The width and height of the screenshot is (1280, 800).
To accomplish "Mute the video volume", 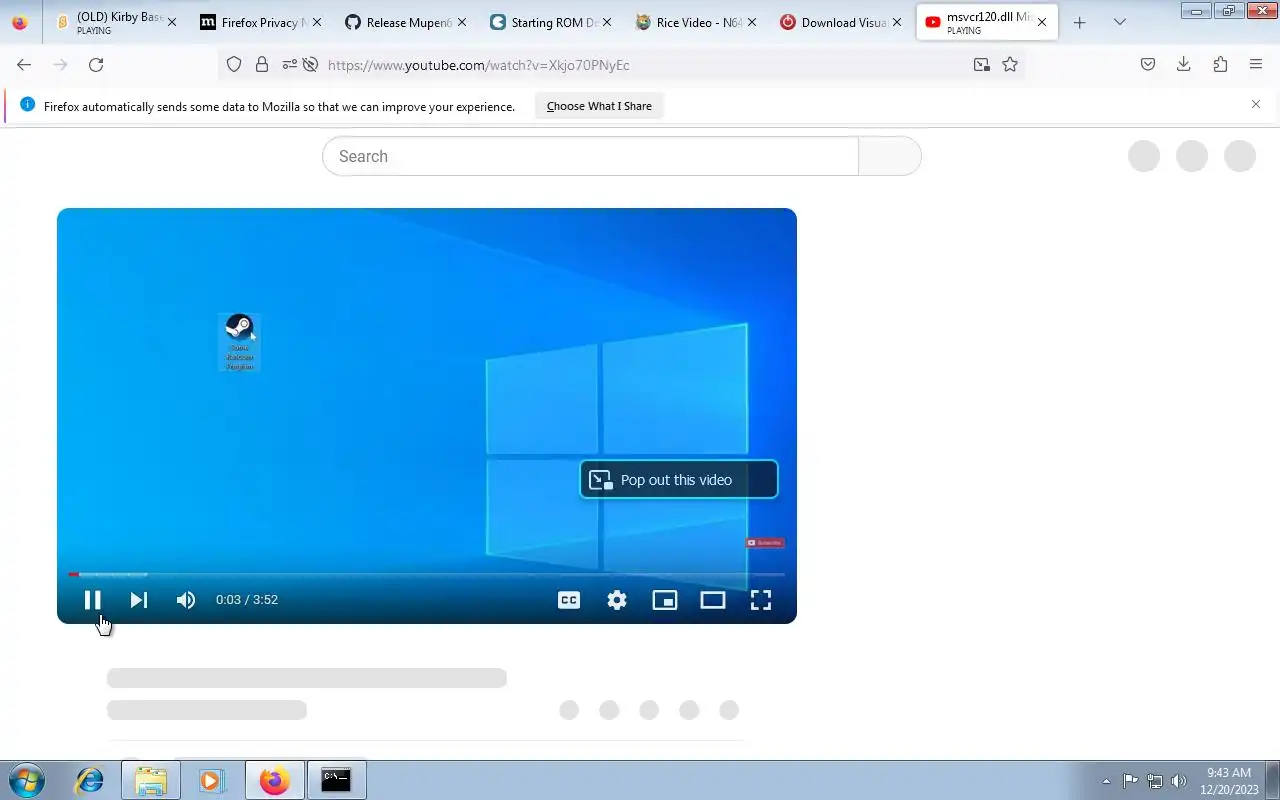I will coord(186,600).
